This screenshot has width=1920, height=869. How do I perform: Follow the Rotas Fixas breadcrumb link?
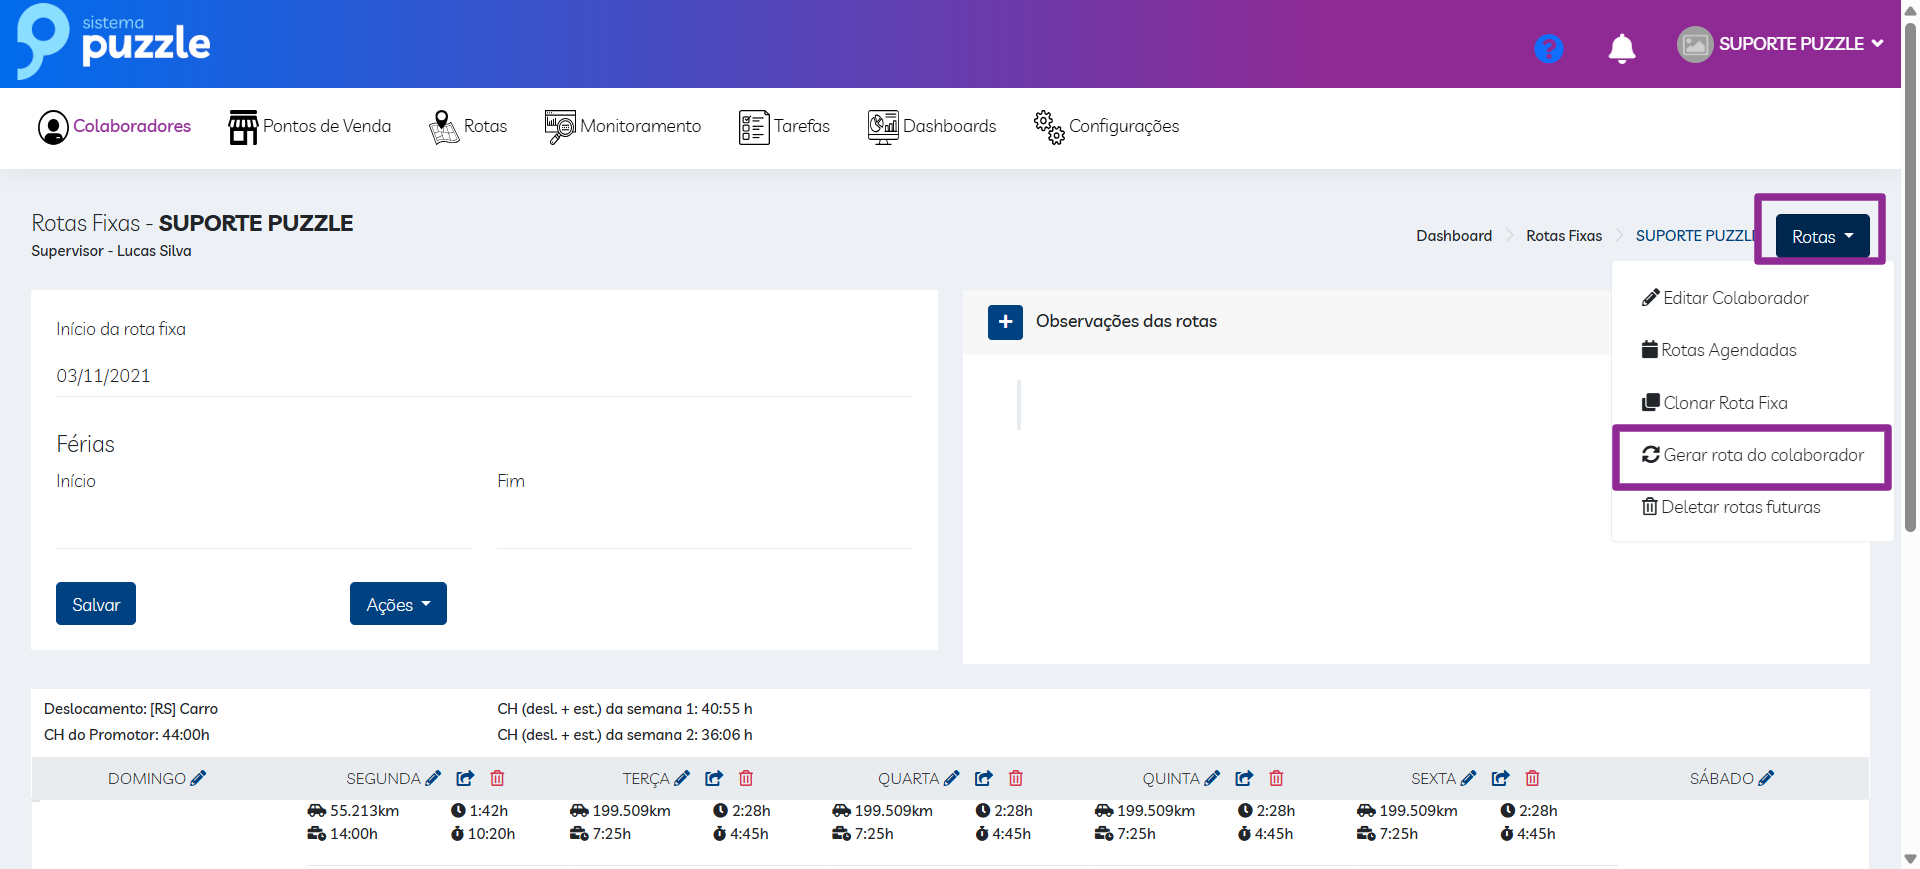click(1563, 236)
